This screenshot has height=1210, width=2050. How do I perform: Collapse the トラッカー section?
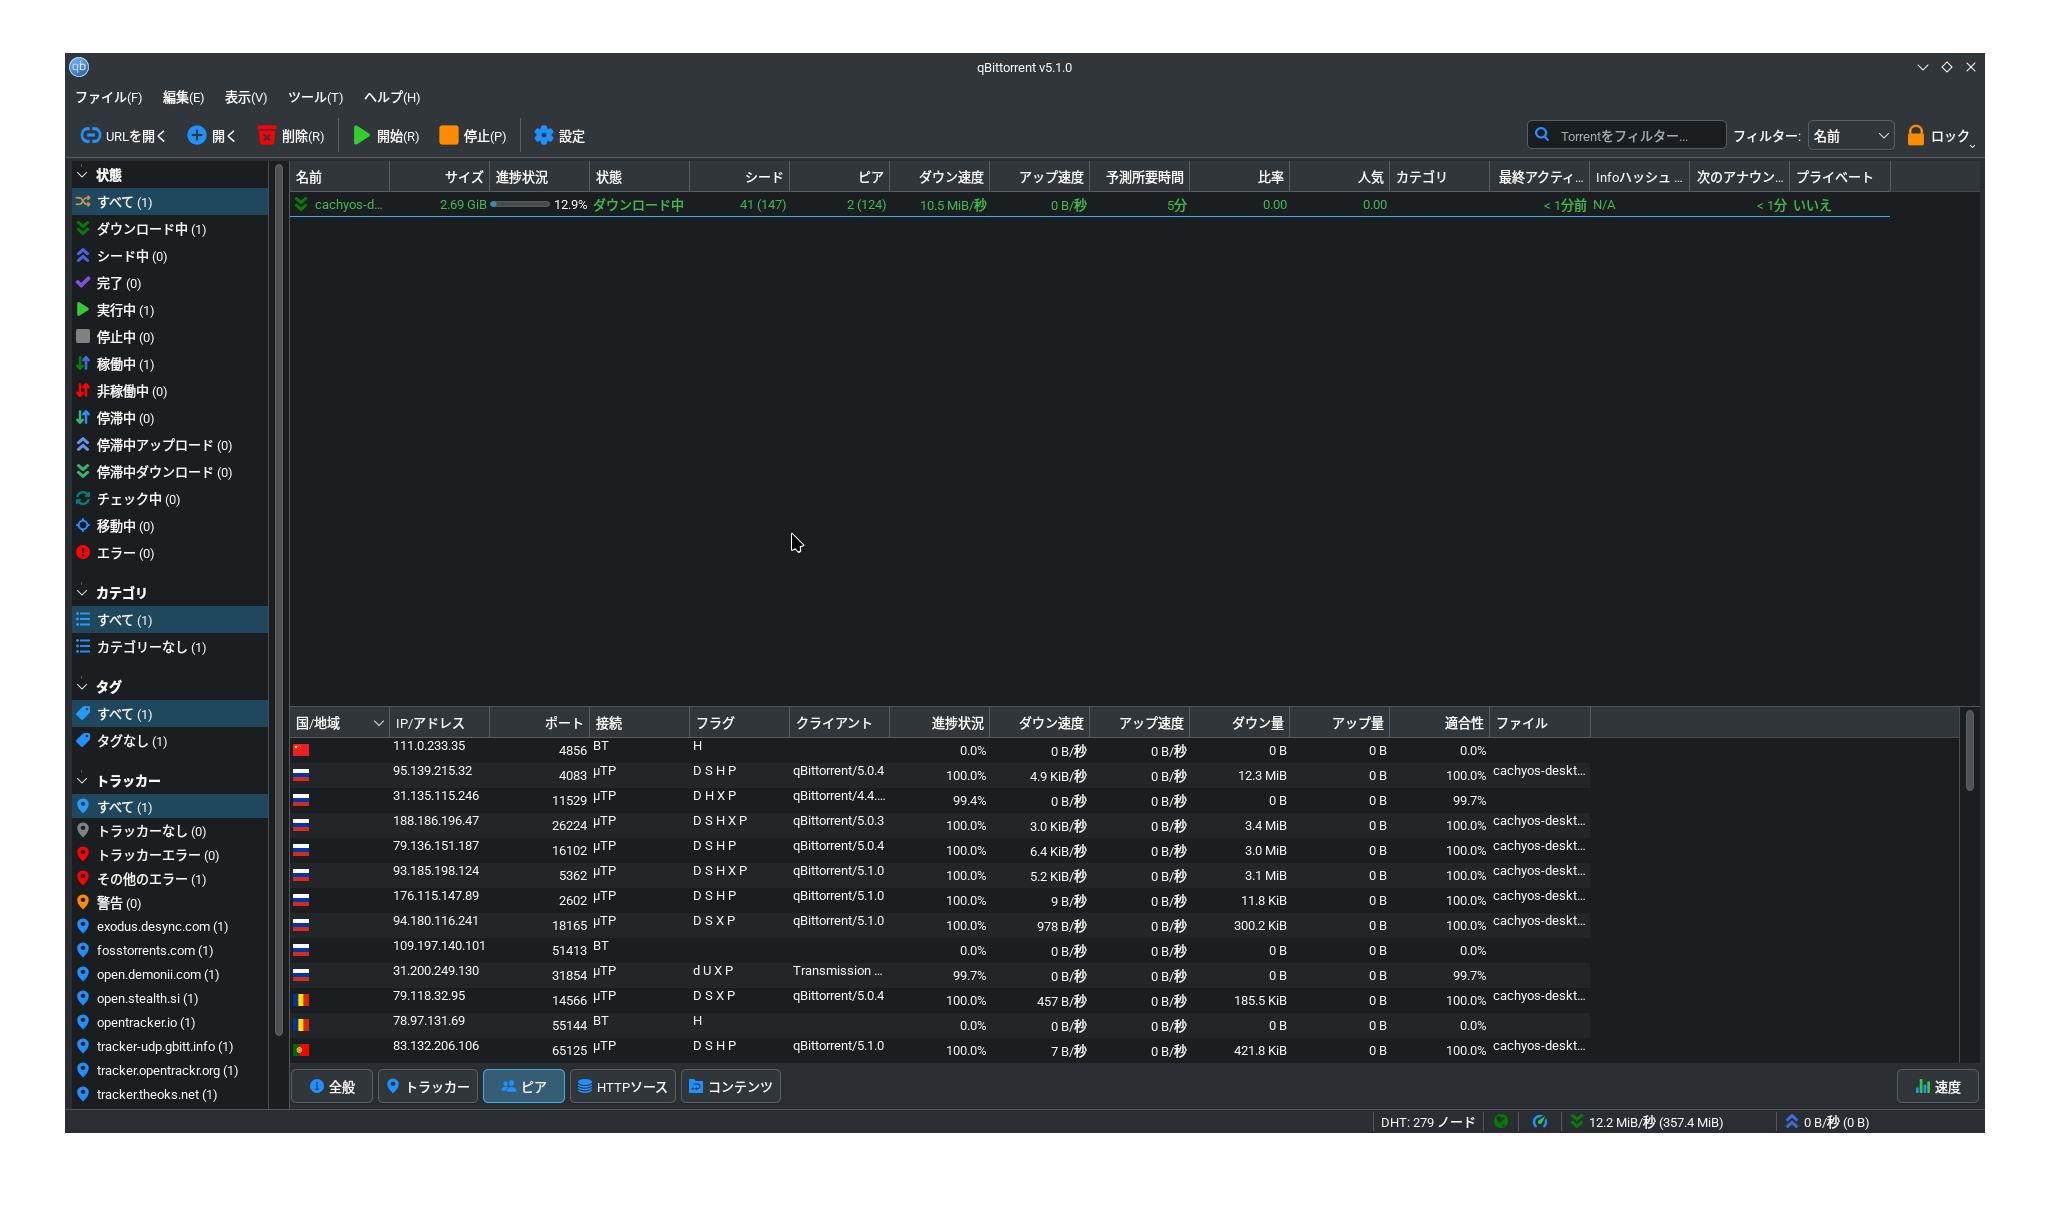(x=82, y=781)
